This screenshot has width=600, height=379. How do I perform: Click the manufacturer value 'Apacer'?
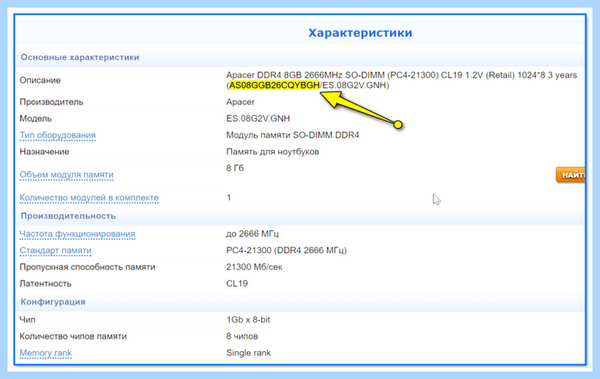240,102
